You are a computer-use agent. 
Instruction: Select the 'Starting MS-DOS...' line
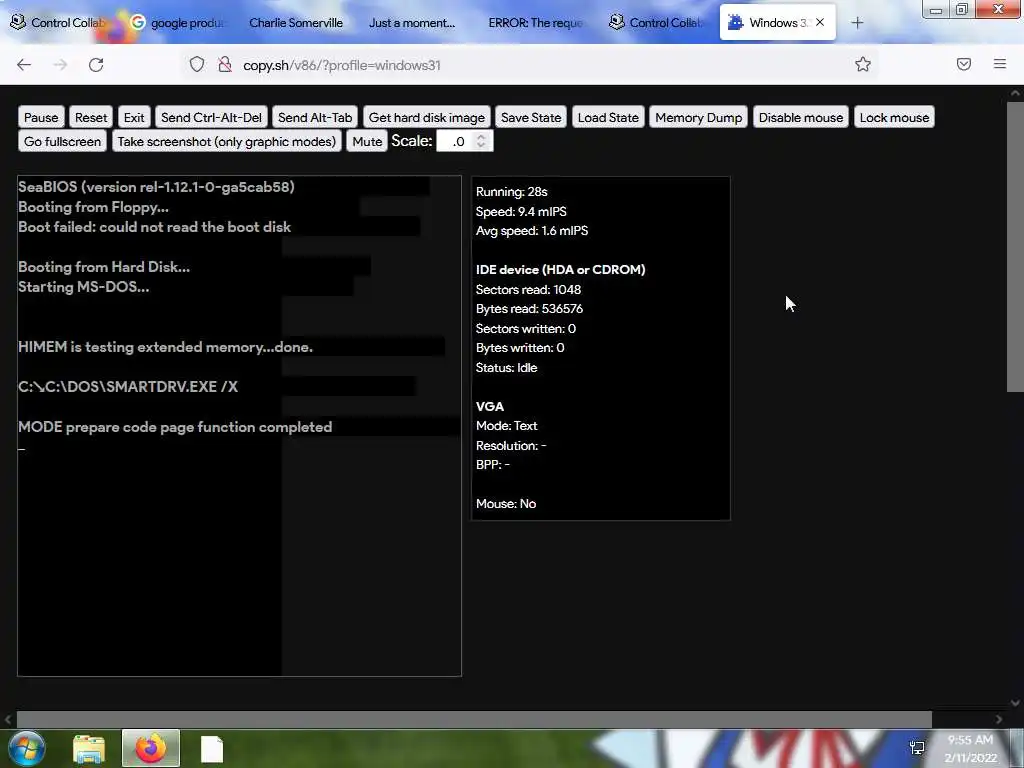[84, 287]
